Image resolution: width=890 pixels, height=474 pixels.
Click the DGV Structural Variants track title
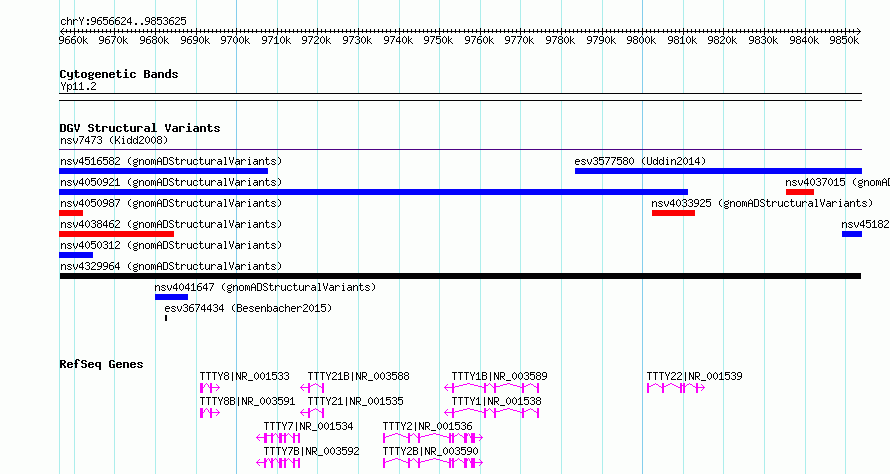click(x=140, y=128)
